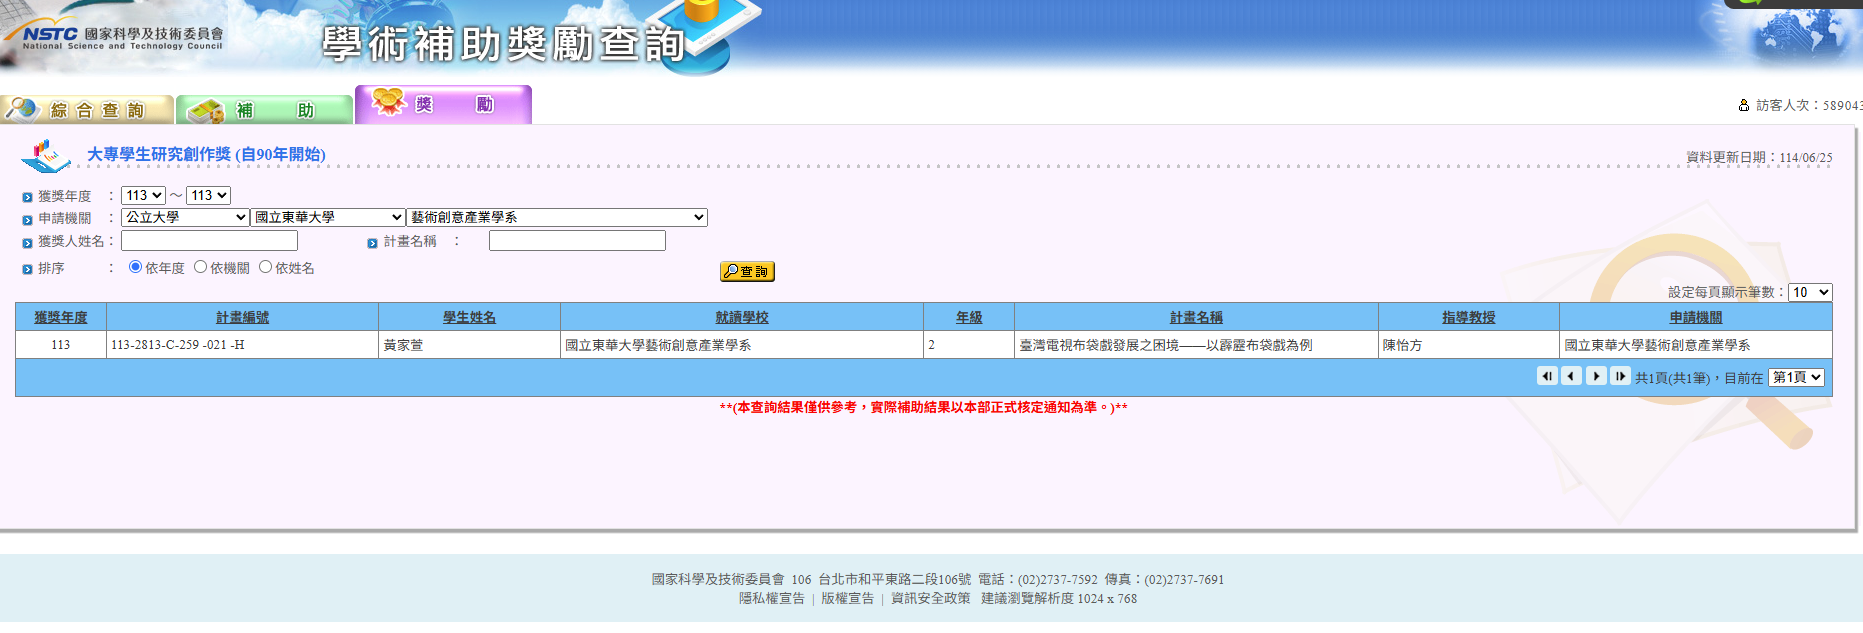
Task: Open the 藝術創意產業學系 department dropdown
Action: pos(557,217)
